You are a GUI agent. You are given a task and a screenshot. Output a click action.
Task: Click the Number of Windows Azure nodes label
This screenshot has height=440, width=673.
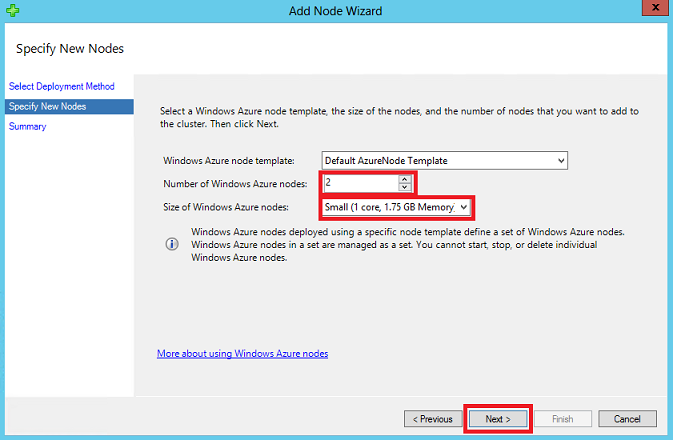click(235, 184)
